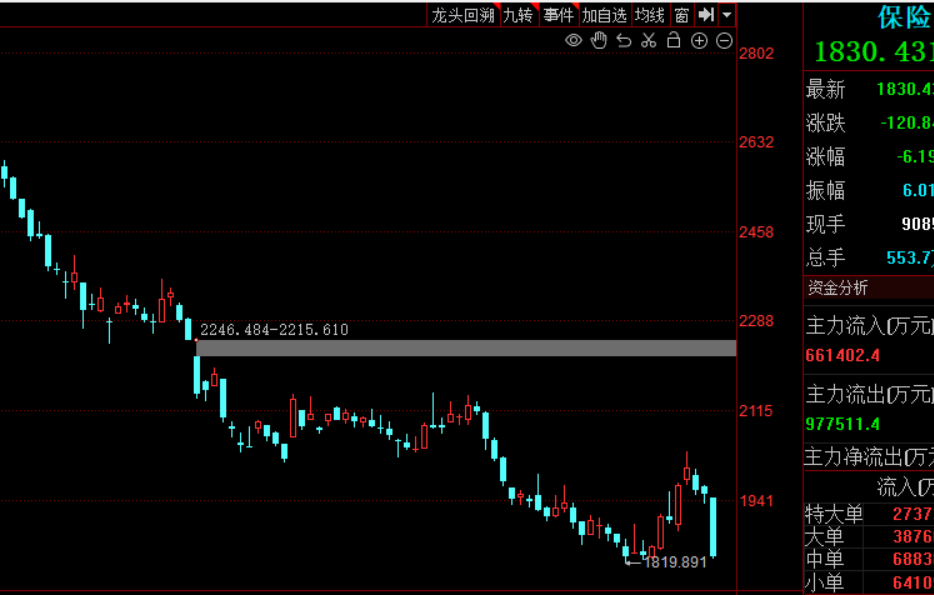The height and width of the screenshot is (595, 934).
Task: Click the 振幅 row label
Action: coord(826,191)
